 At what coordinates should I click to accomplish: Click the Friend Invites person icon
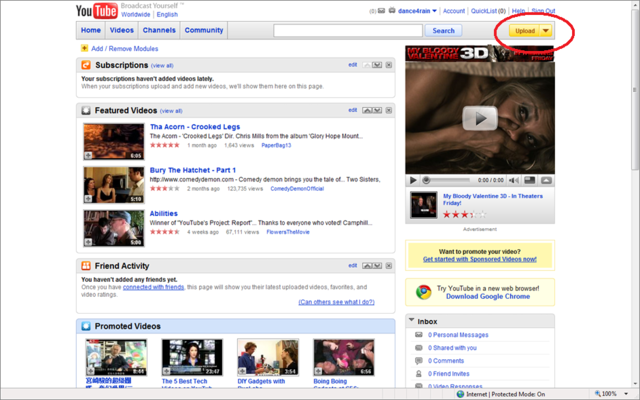point(418,373)
